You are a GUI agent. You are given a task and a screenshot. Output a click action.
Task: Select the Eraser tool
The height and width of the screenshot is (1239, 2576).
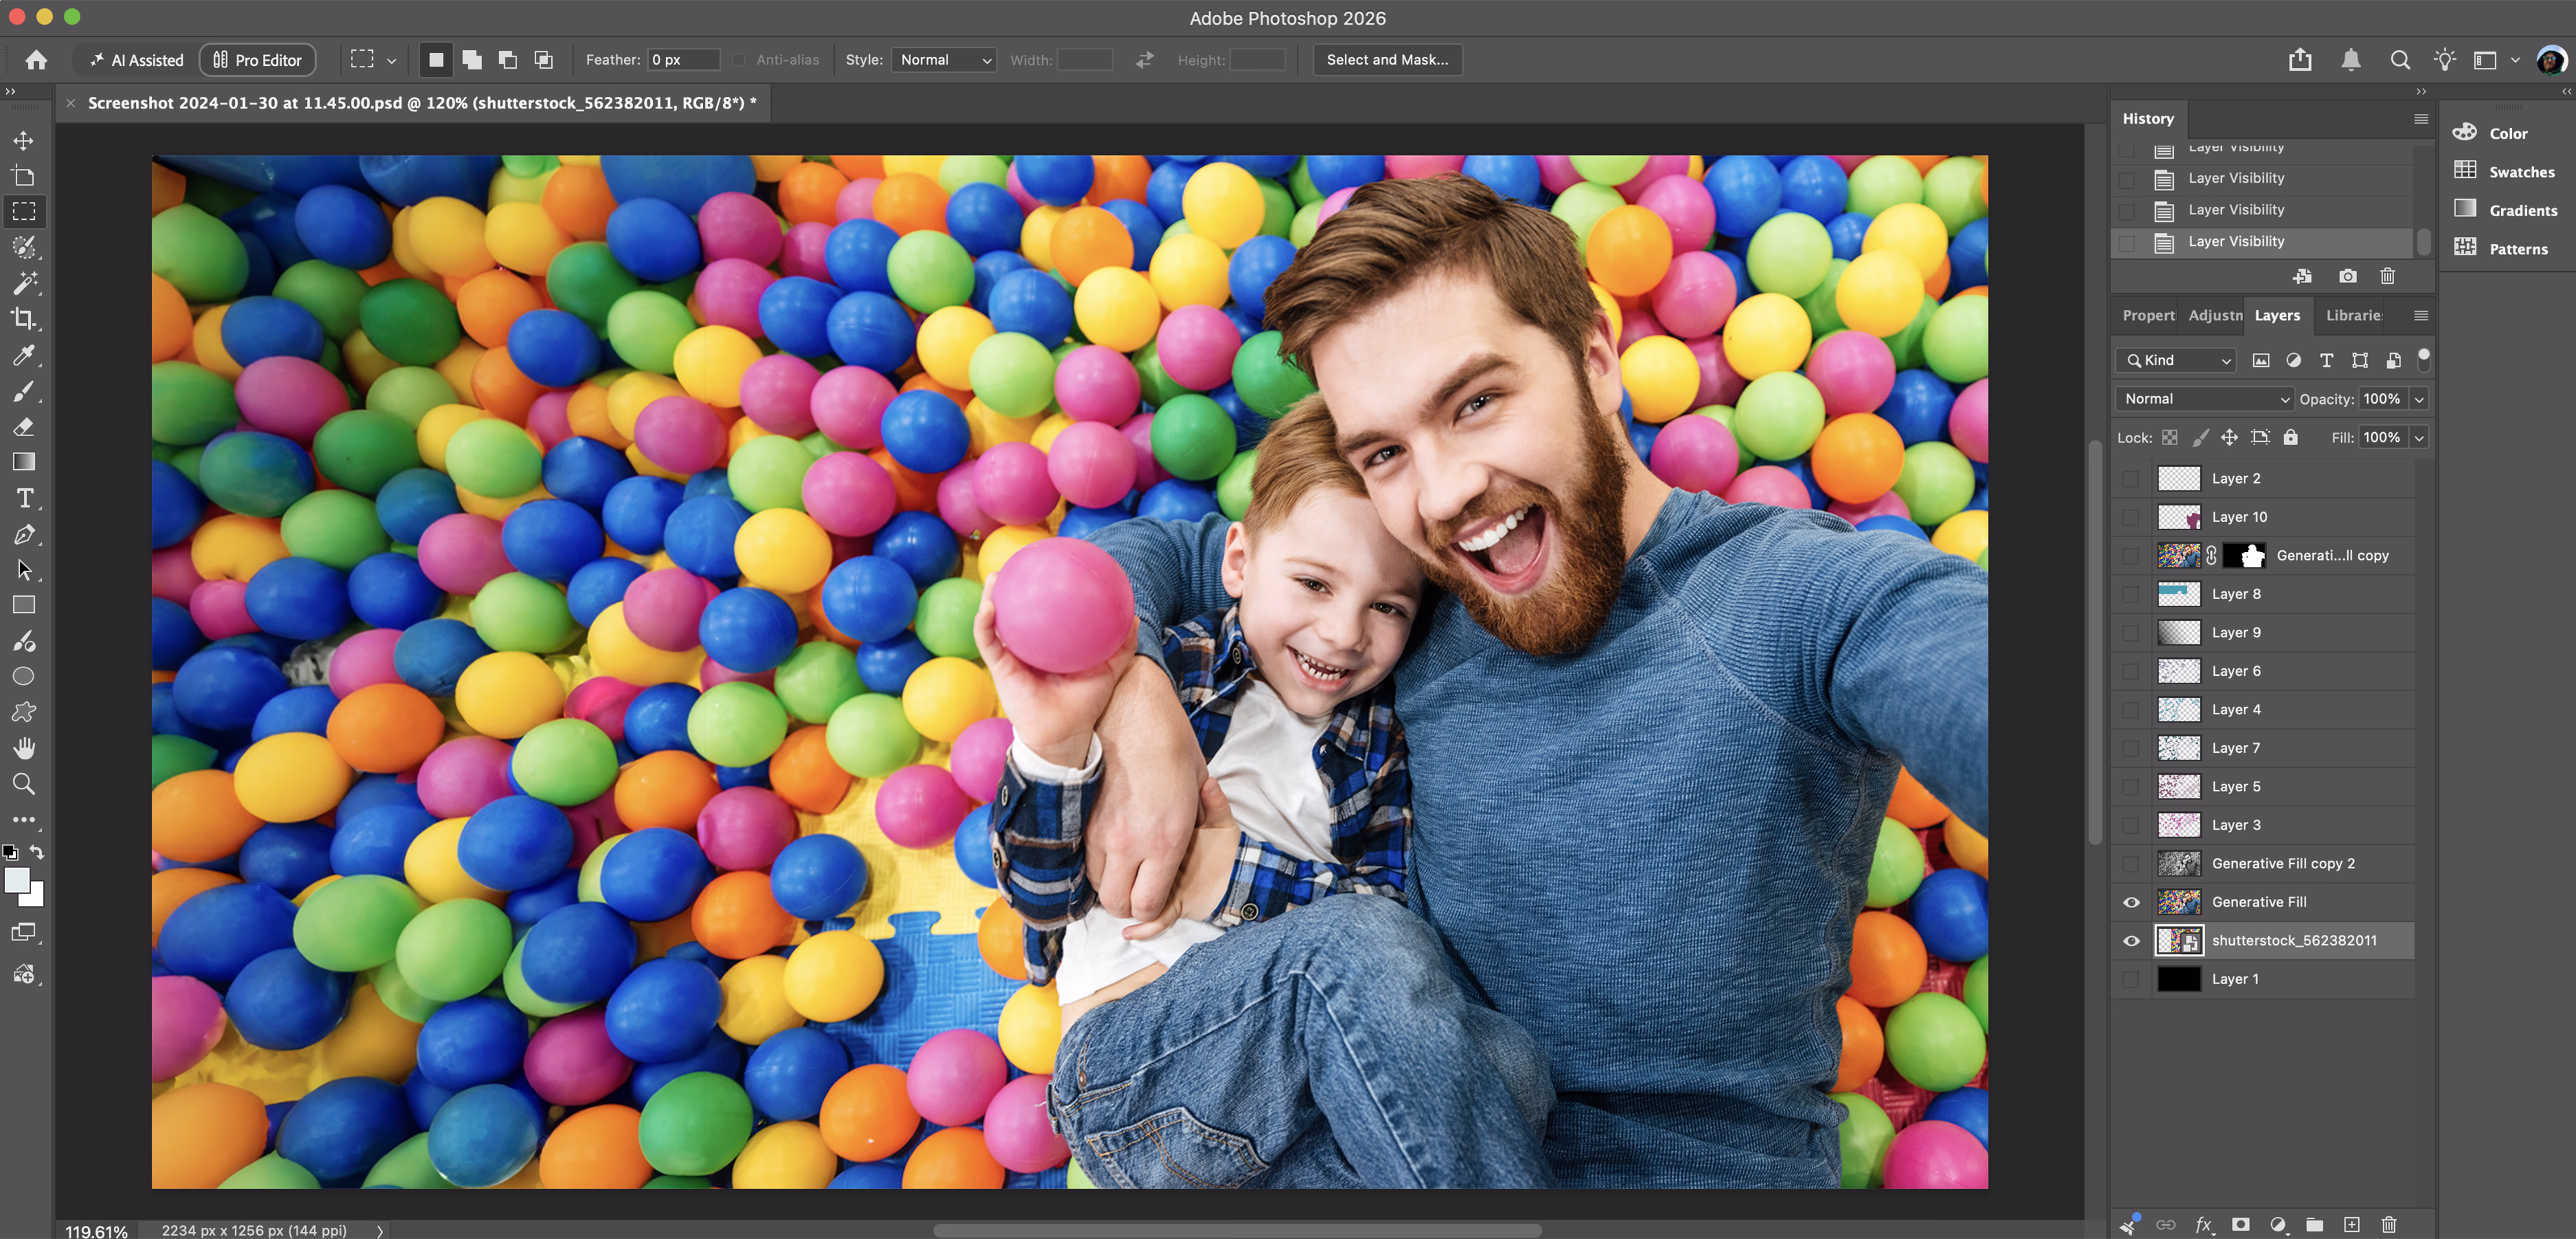click(x=24, y=427)
